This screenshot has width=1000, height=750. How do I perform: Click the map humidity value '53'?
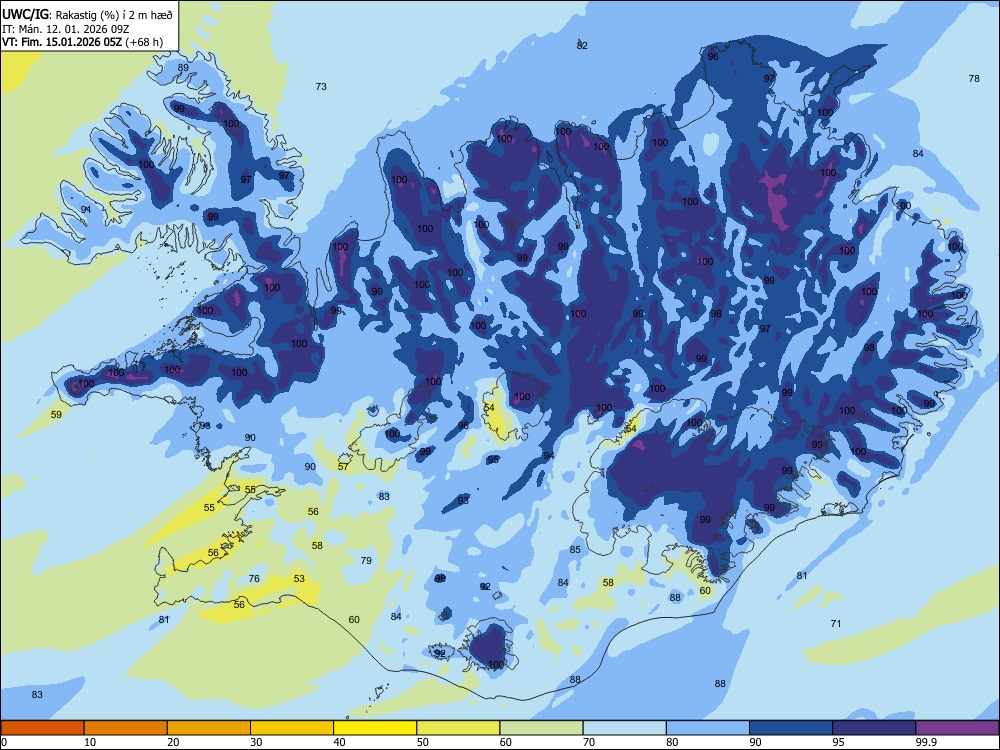point(299,578)
